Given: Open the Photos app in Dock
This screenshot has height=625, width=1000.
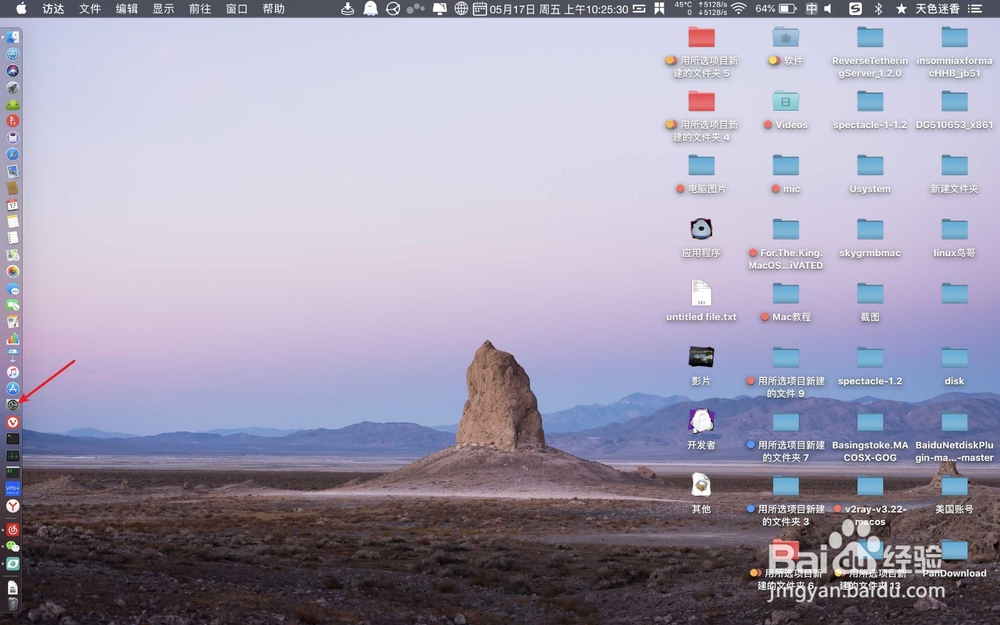Looking at the screenshot, I should pos(13,272).
